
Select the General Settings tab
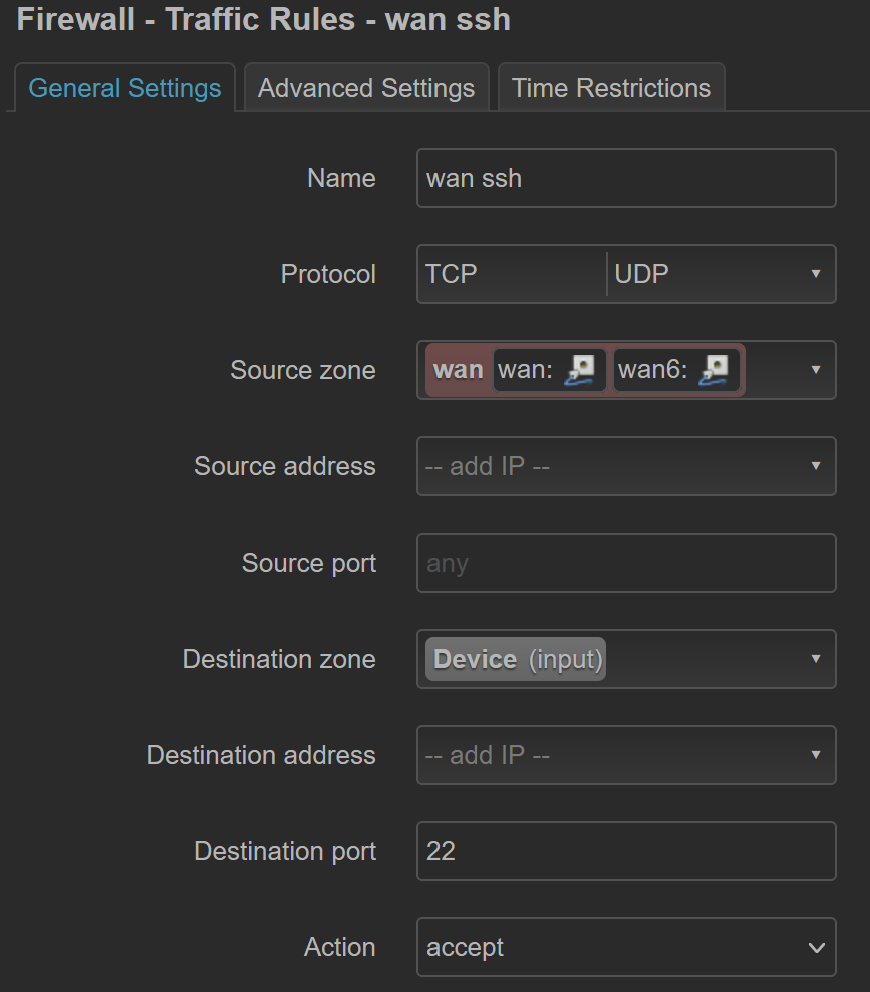pyautogui.click(x=124, y=88)
